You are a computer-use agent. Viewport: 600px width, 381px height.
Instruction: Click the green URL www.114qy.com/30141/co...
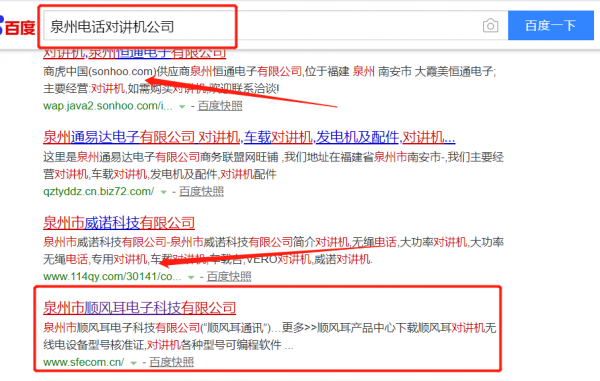coord(112,277)
